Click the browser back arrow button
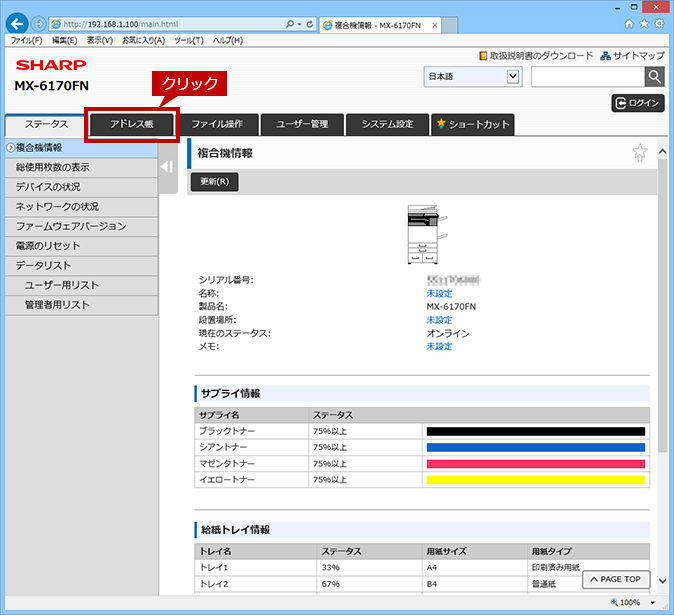The height and width of the screenshot is (615, 674). click(x=17, y=24)
